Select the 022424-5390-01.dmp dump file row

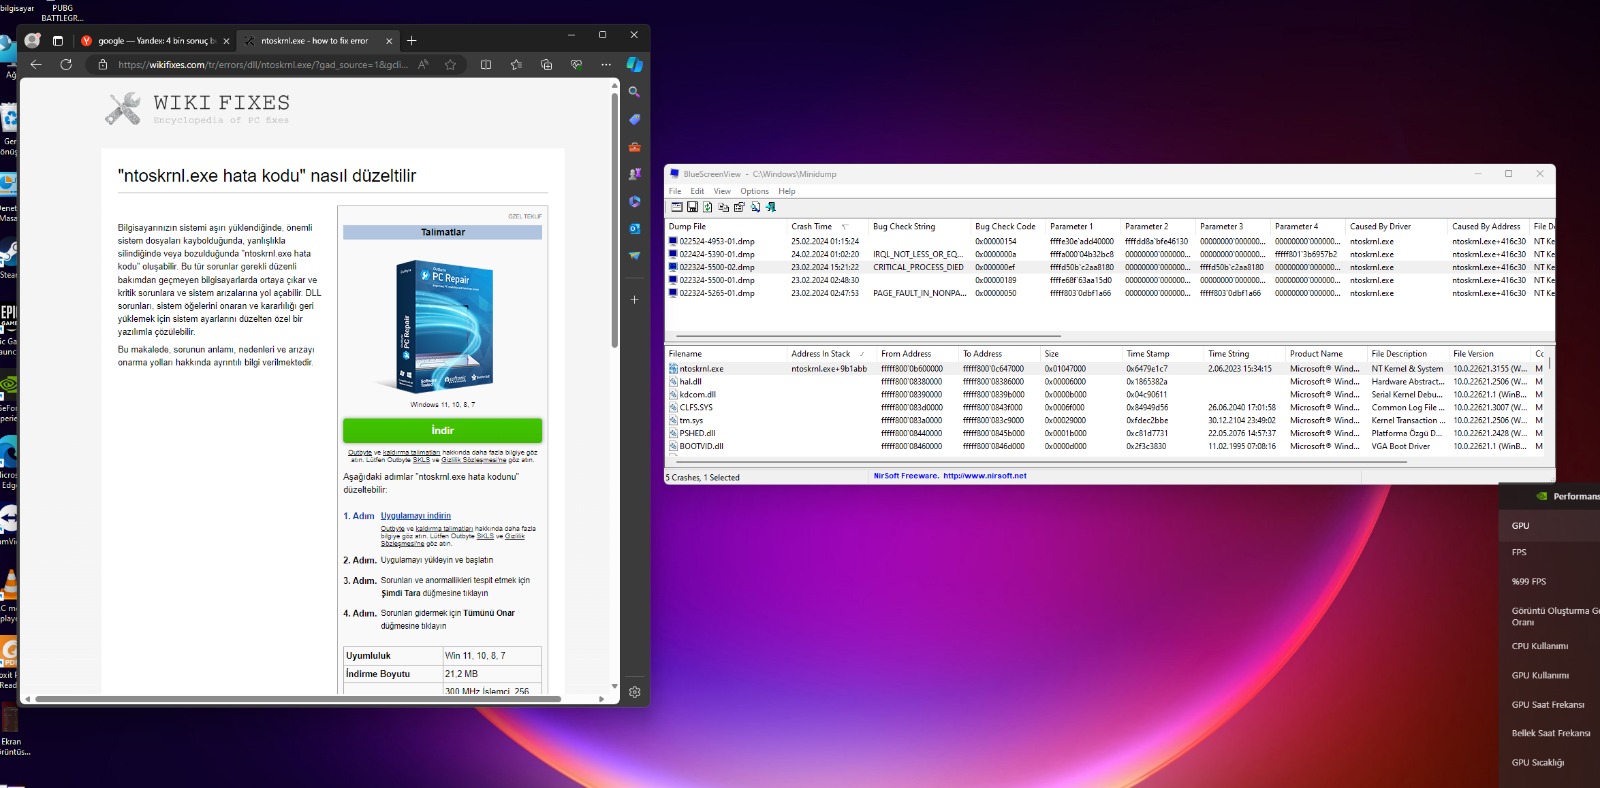[716, 254]
